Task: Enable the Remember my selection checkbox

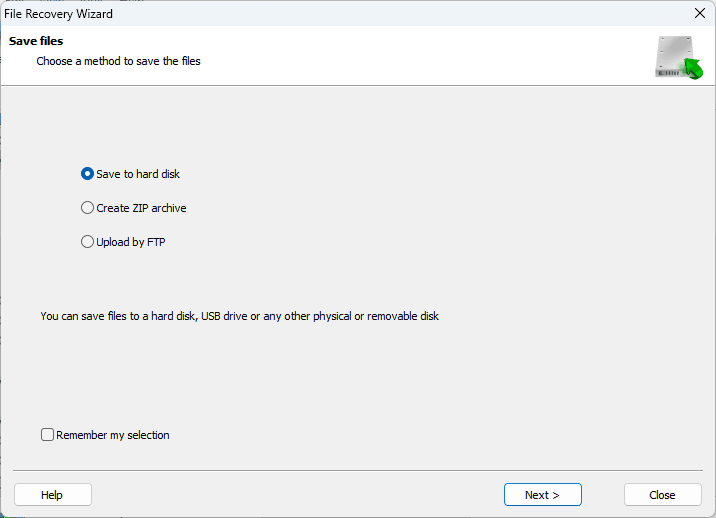Action: point(47,434)
